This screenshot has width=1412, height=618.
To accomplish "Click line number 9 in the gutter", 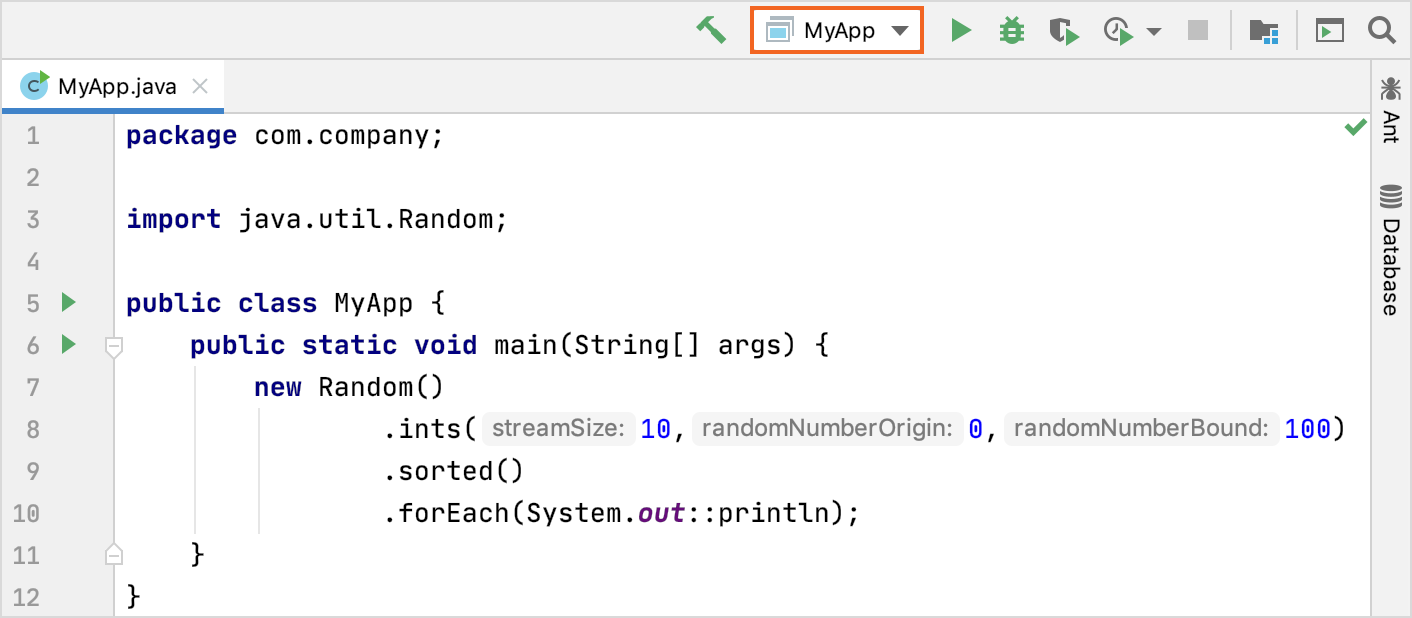I will (33, 471).
